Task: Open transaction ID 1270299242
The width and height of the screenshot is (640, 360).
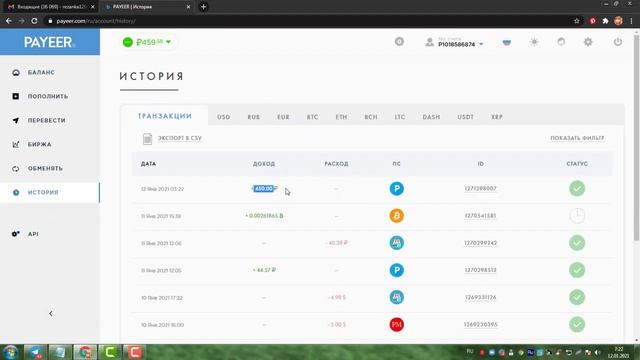Action: 480,243
